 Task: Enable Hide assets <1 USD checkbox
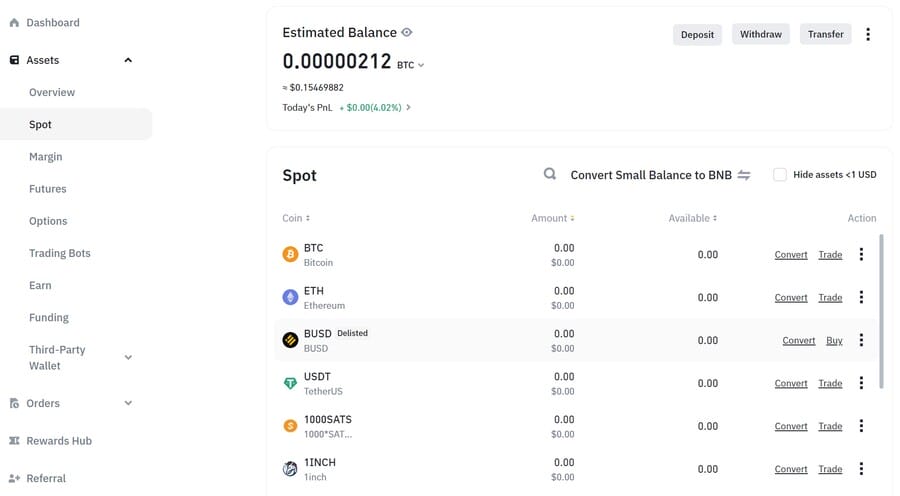click(779, 175)
